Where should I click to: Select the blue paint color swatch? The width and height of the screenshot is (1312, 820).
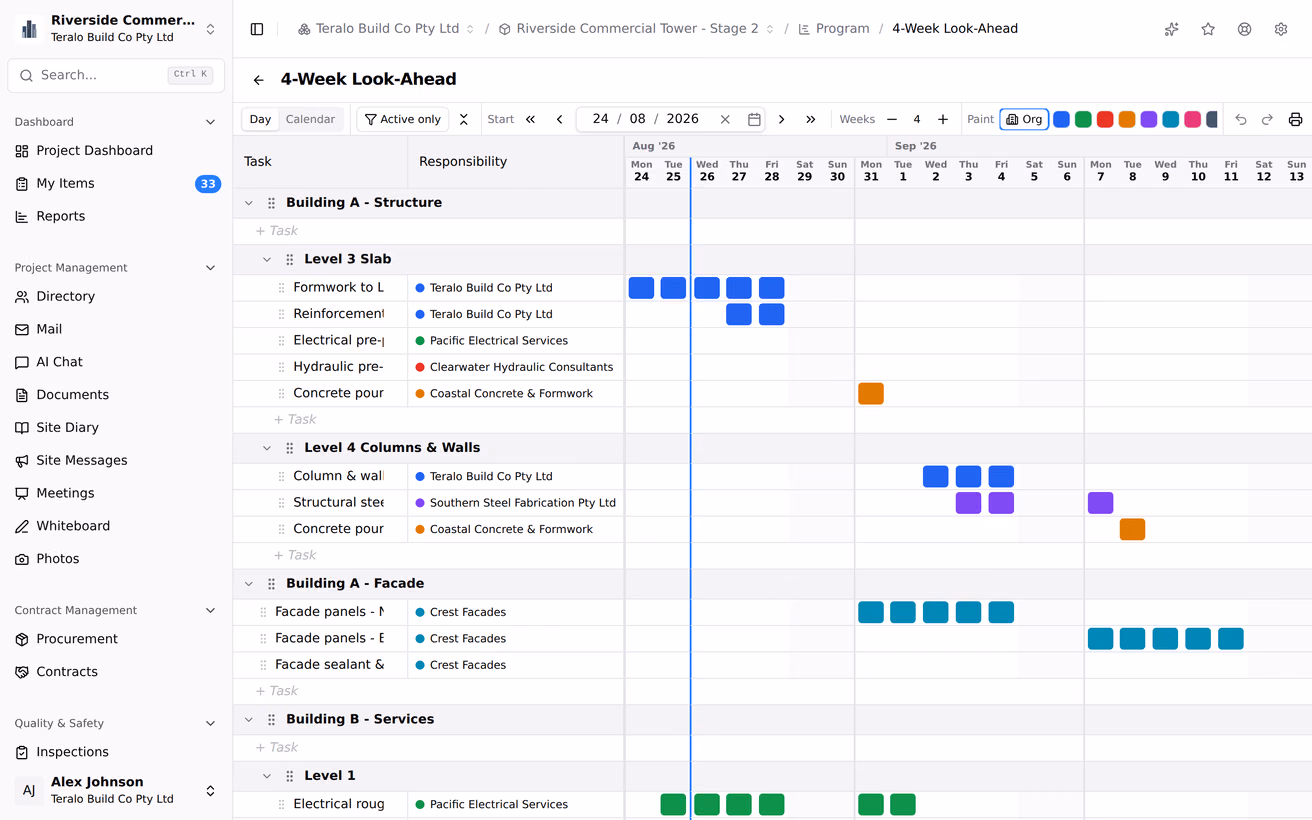pos(1061,119)
